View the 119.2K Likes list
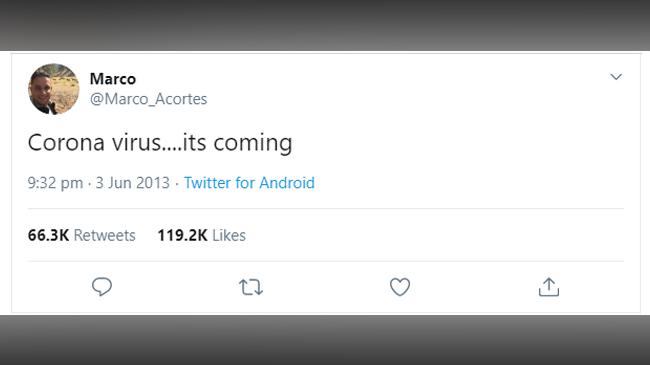Image resolution: width=650 pixels, height=365 pixels. [201, 235]
